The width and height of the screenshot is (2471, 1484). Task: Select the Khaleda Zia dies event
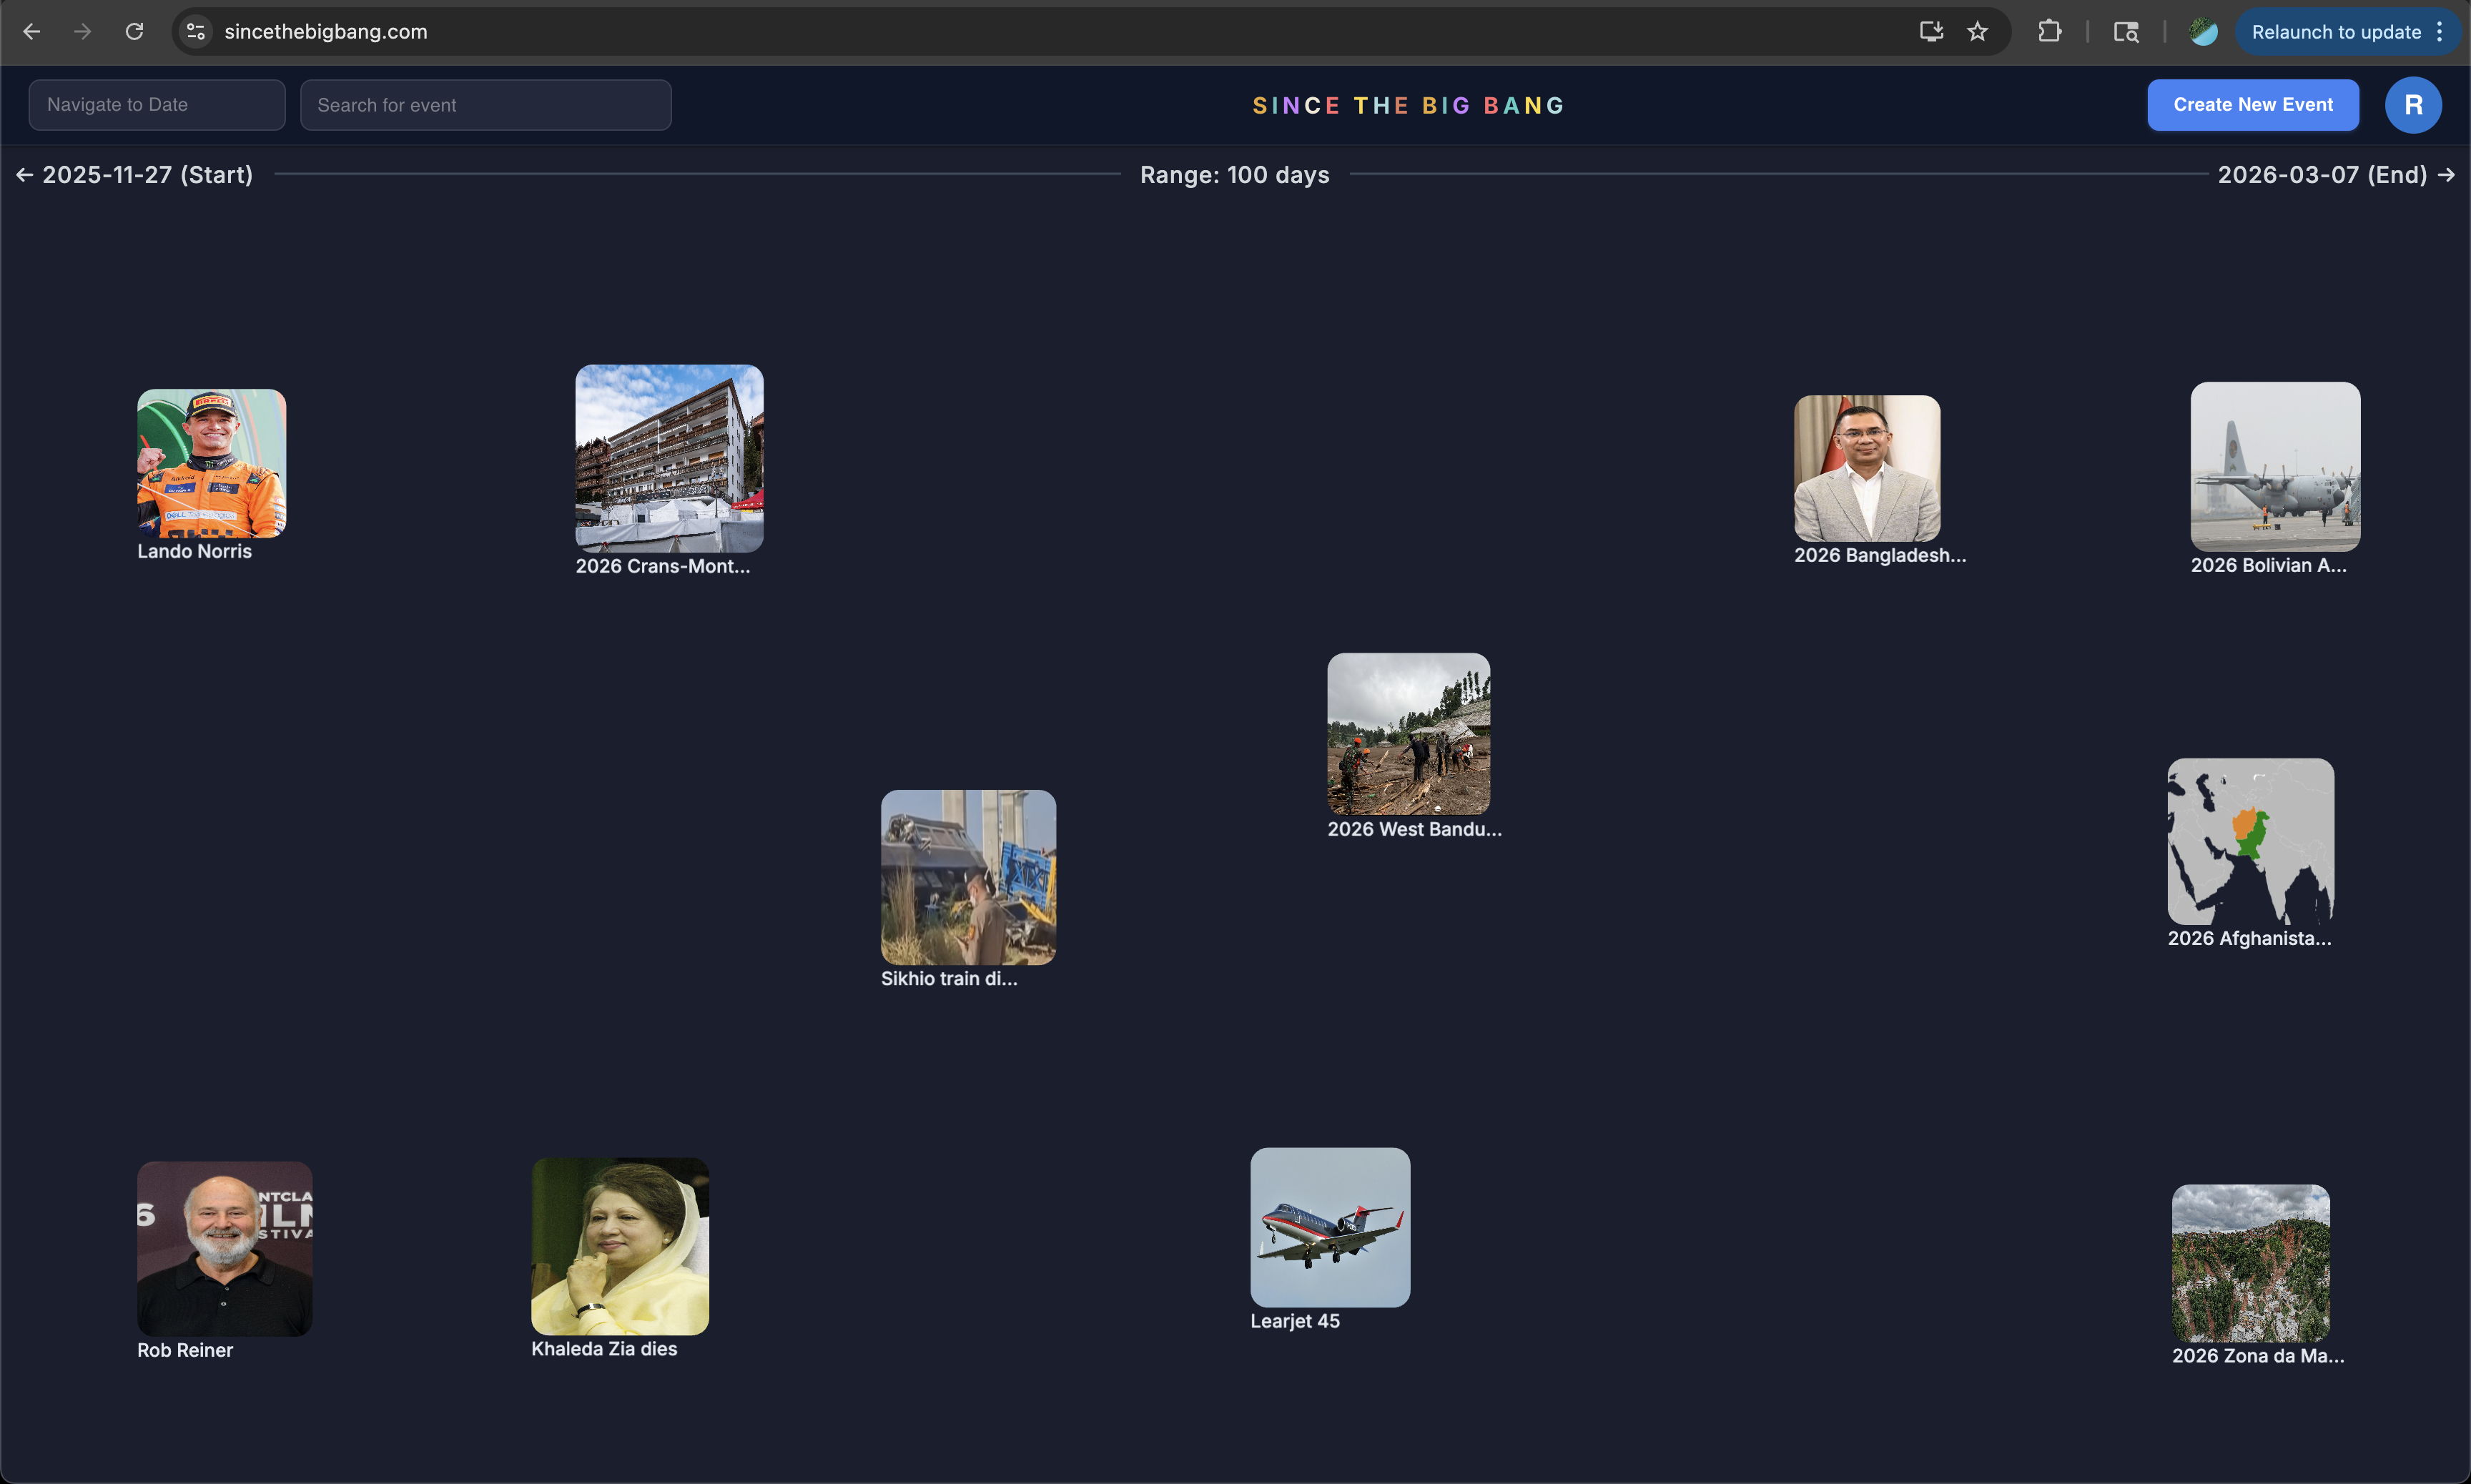pos(619,1246)
